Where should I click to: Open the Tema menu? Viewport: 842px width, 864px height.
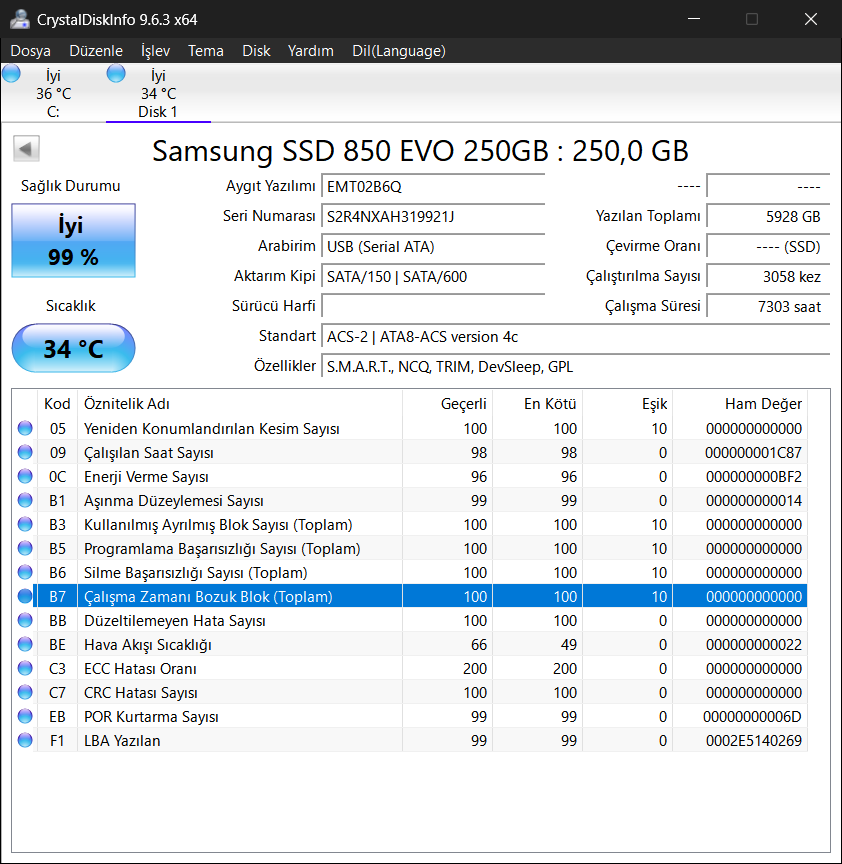(x=206, y=51)
